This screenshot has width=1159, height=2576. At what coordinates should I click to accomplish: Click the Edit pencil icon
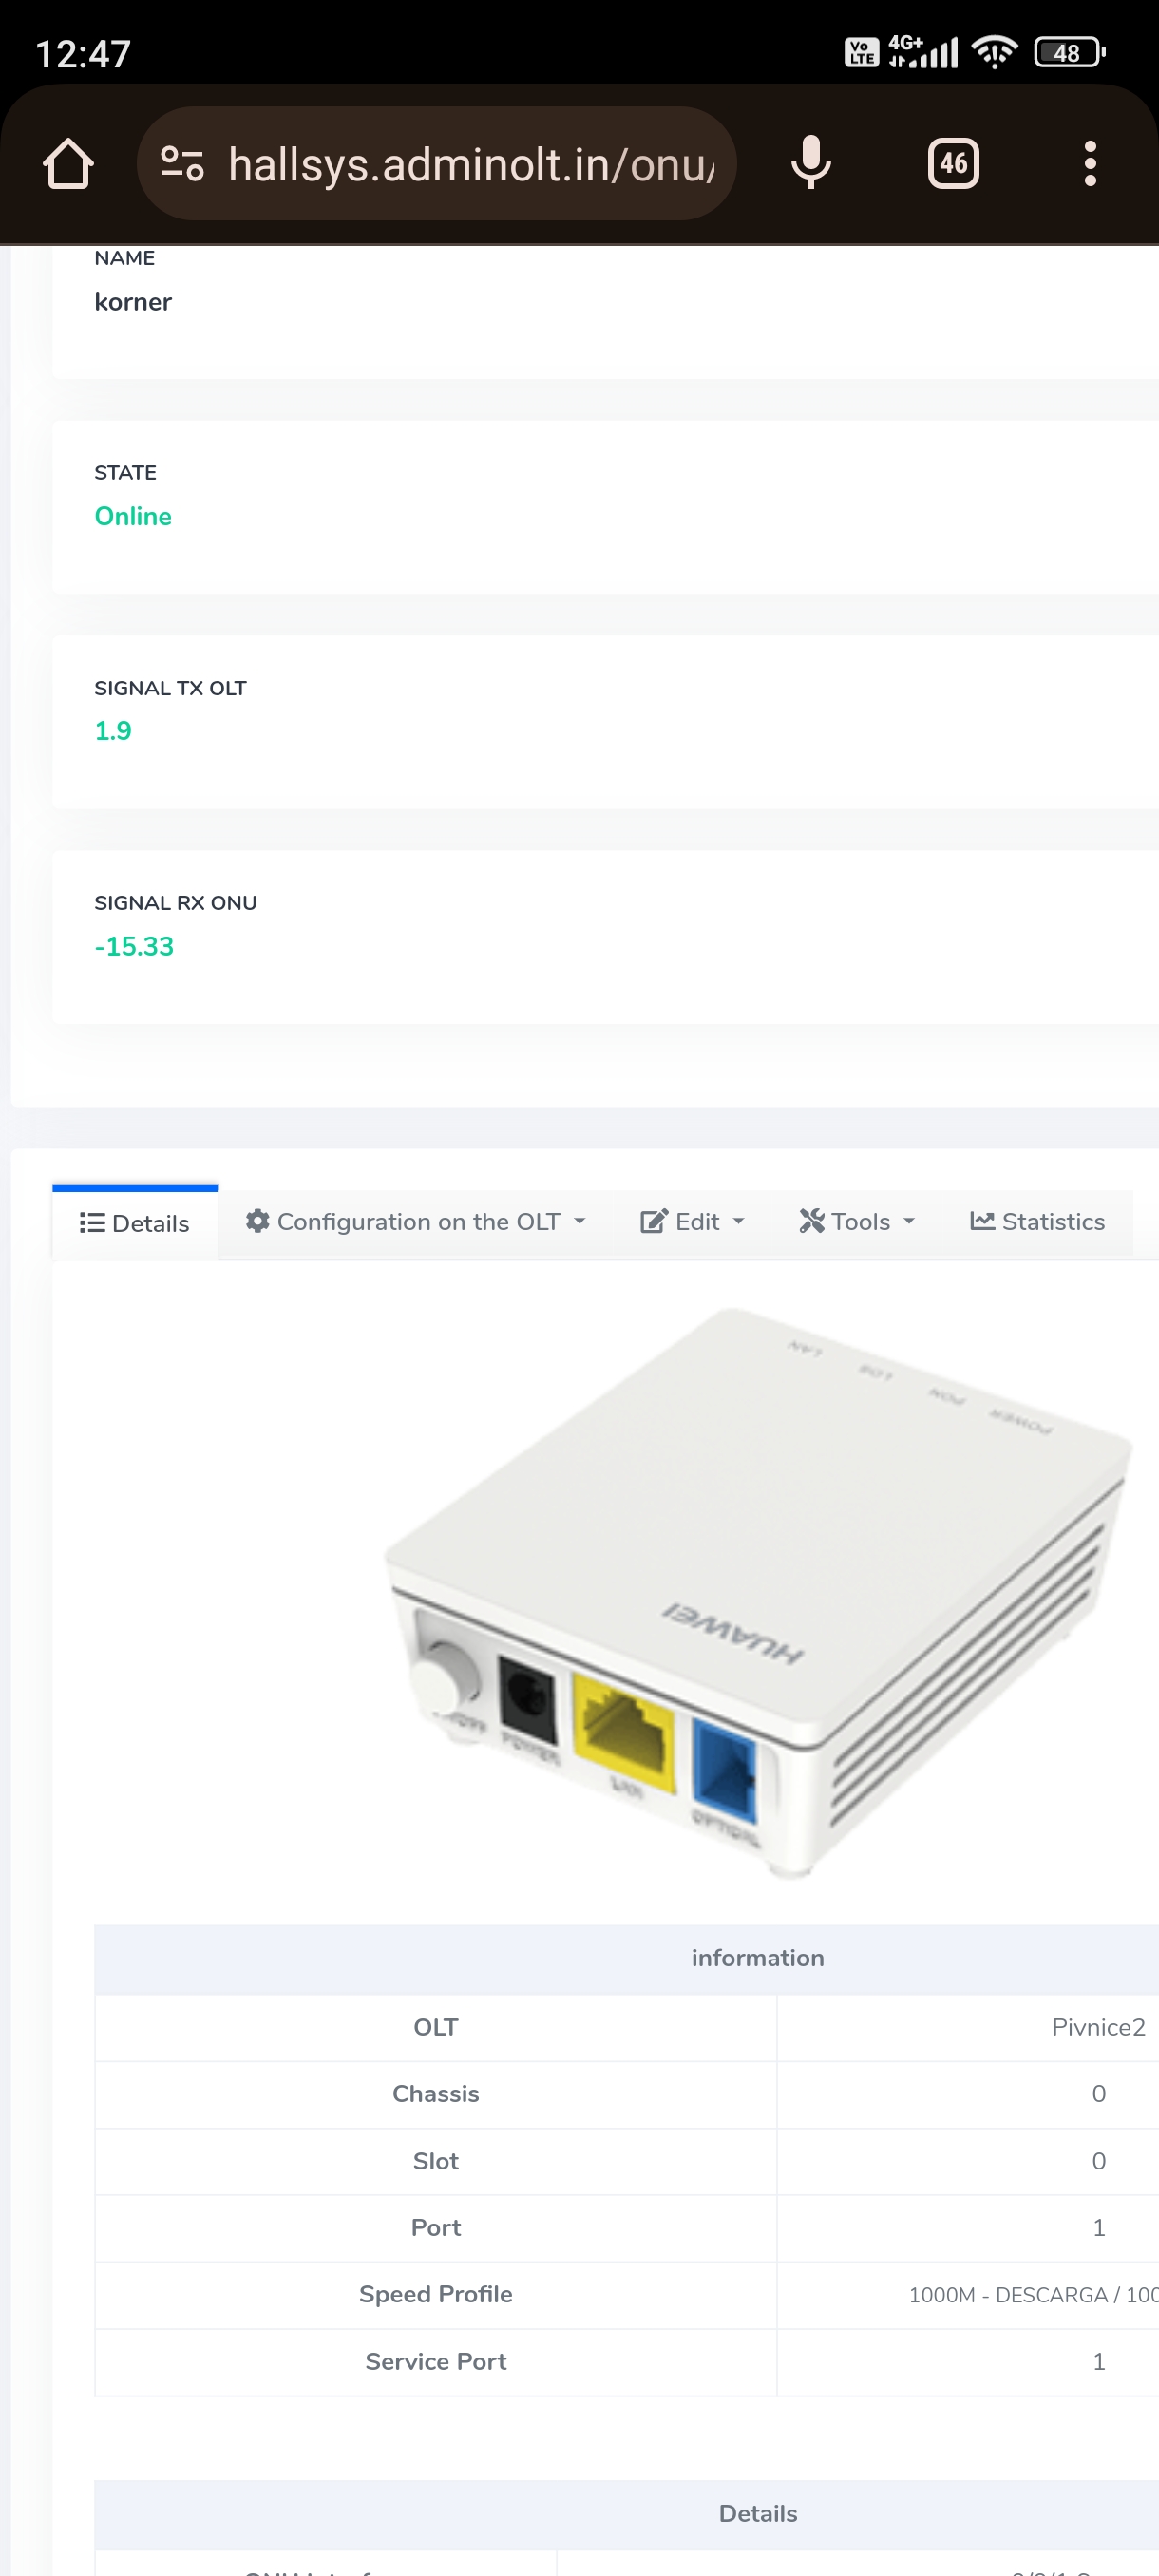(x=653, y=1221)
